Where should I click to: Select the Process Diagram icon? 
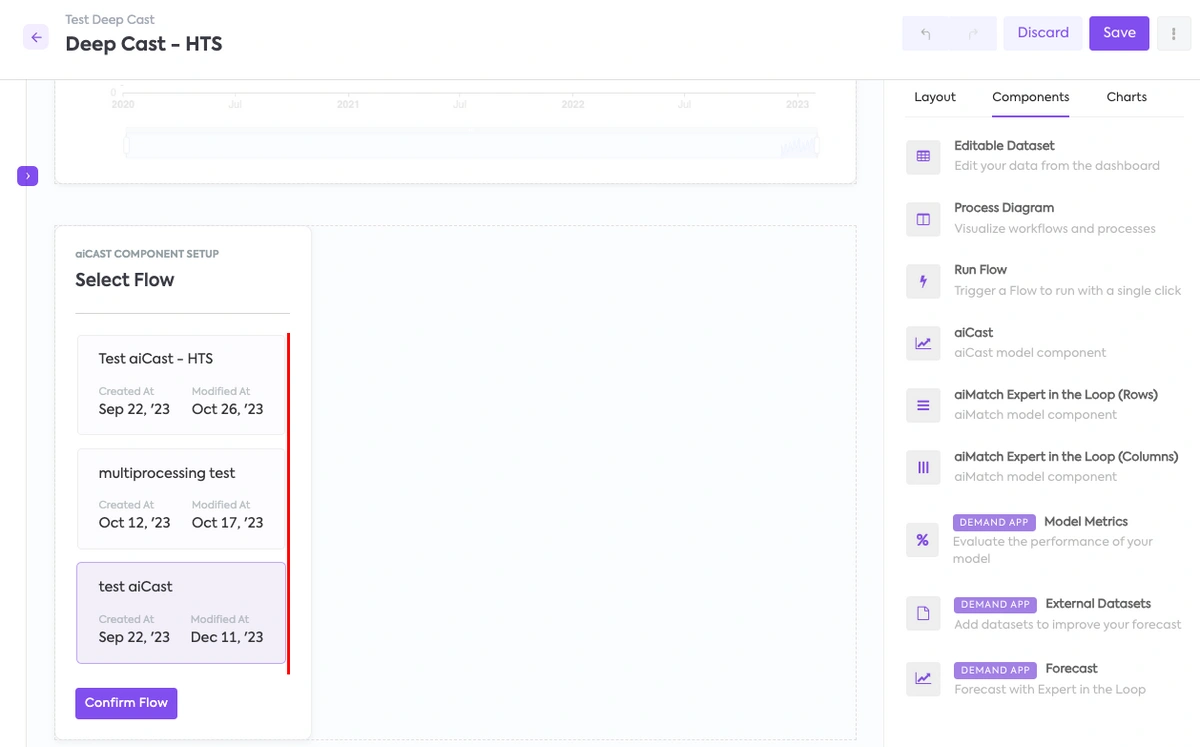922,219
